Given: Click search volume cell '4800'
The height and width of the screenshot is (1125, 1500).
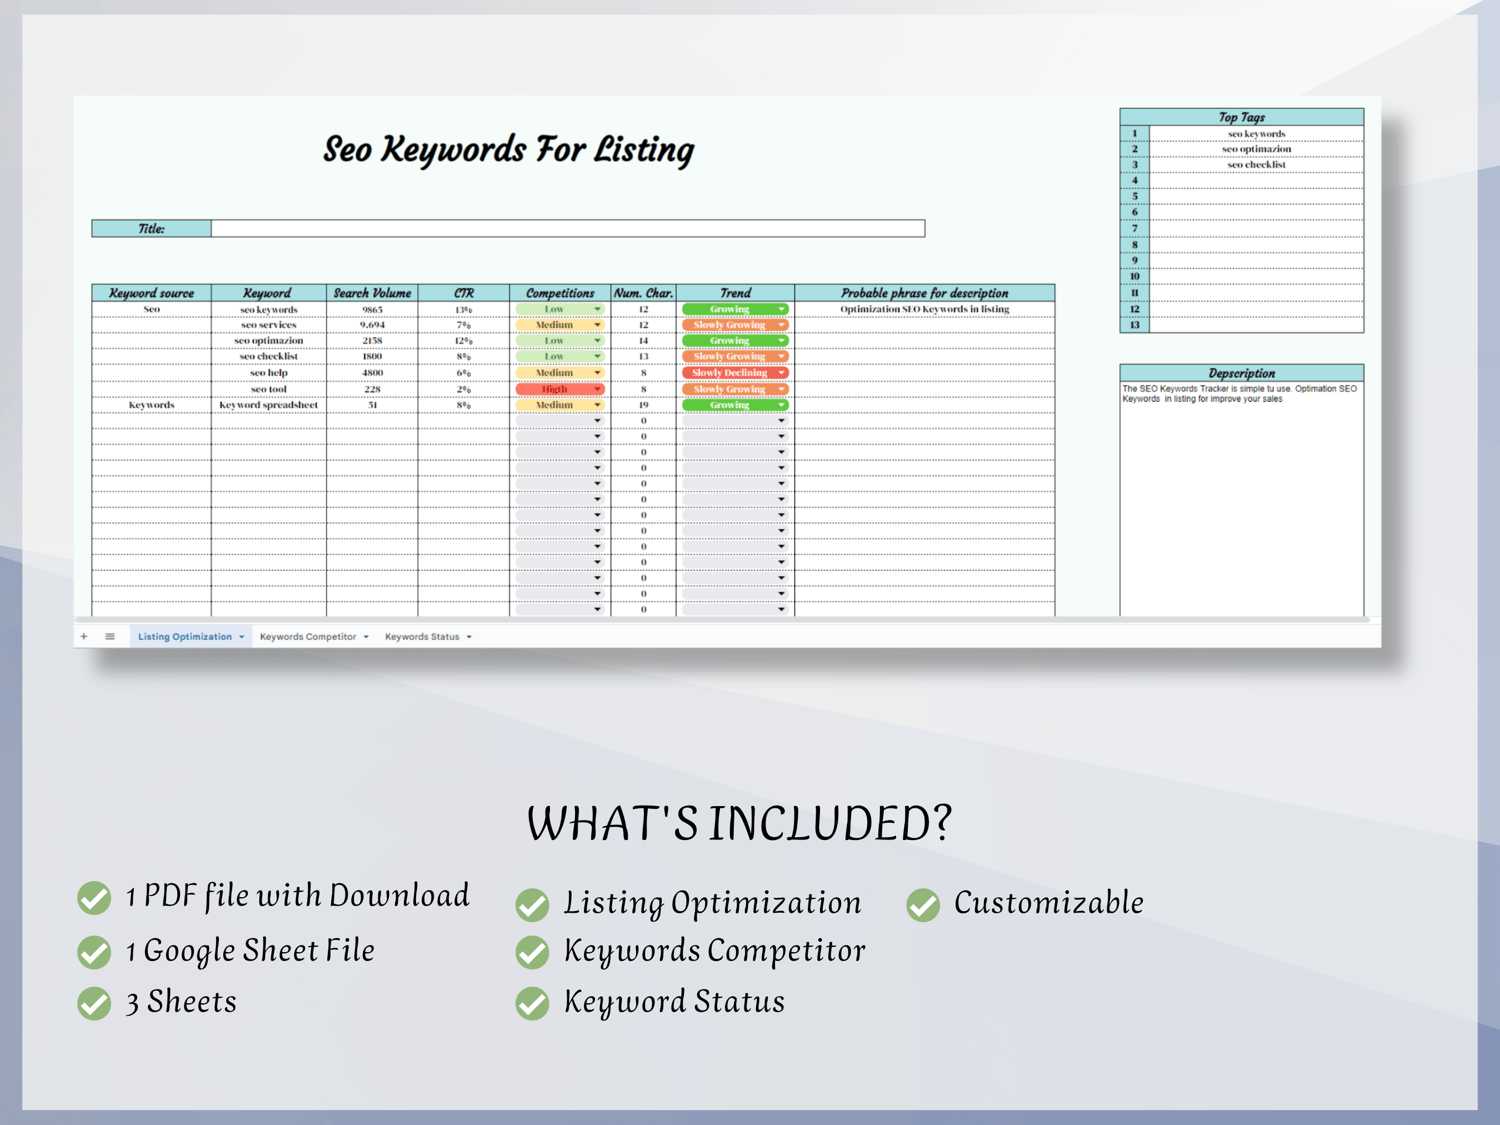Looking at the screenshot, I should pyautogui.click(x=372, y=373).
